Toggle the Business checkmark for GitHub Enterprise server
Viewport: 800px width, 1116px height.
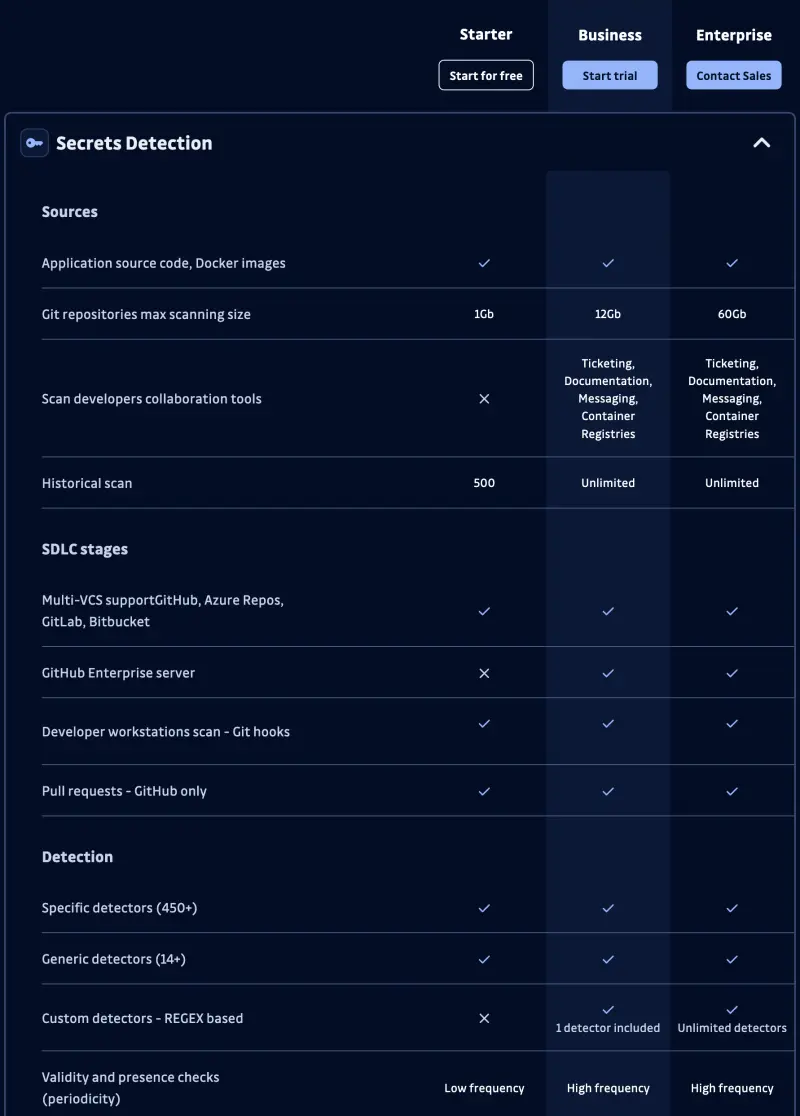608,673
